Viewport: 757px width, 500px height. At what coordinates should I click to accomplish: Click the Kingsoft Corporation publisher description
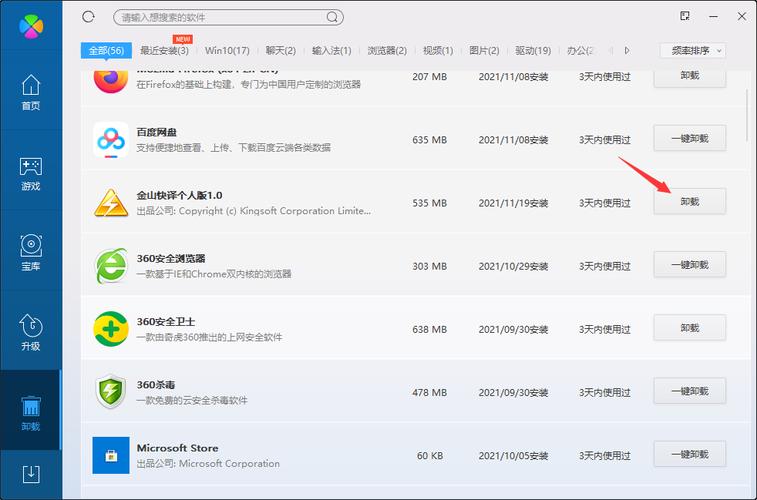click(253, 211)
